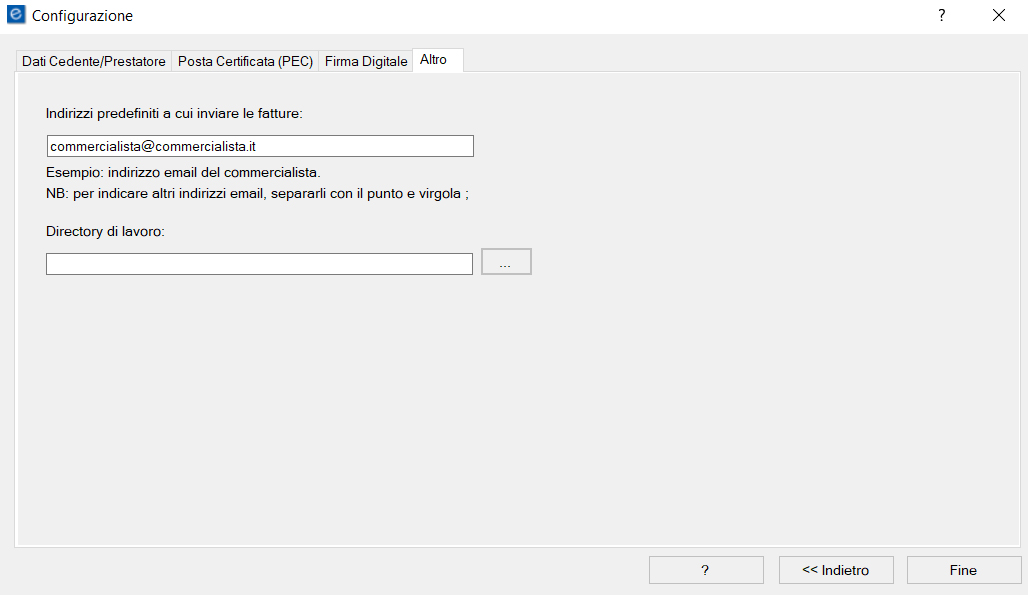Click the Altro tab
The width and height of the screenshot is (1028, 595).
tap(437, 60)
